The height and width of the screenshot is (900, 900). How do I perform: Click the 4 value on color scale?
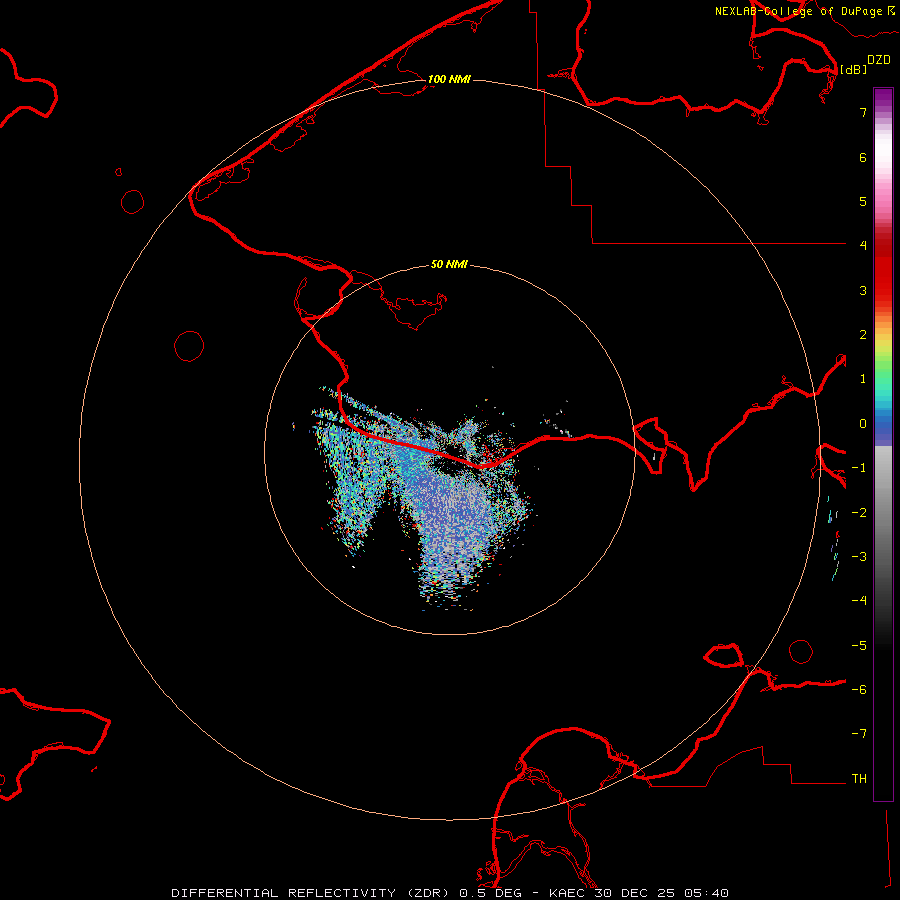tap(863, 246)
